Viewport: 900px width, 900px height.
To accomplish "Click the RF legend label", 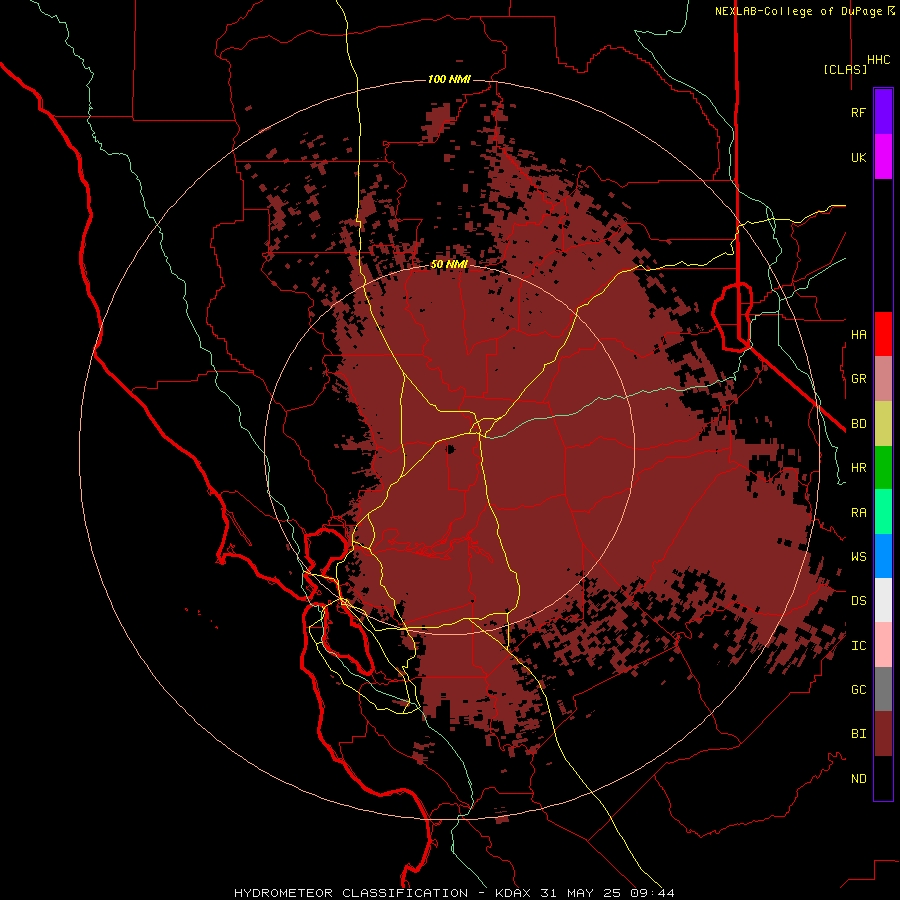I will 858,112.
